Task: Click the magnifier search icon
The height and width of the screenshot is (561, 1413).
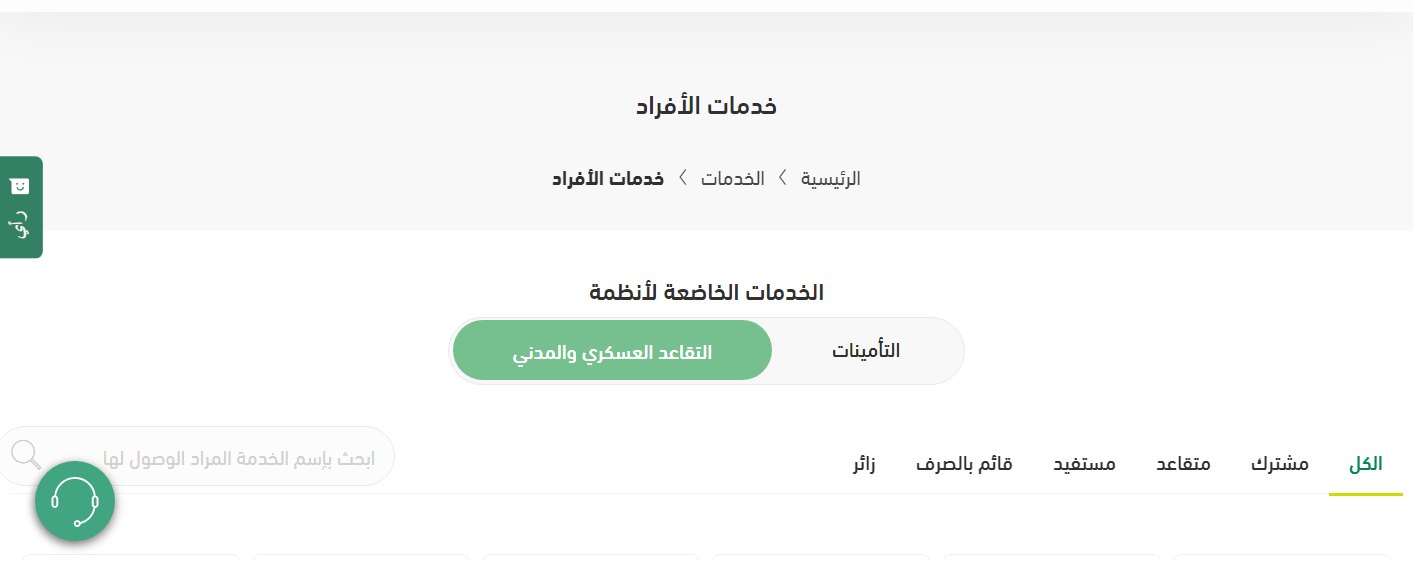Action: (26, 455)
